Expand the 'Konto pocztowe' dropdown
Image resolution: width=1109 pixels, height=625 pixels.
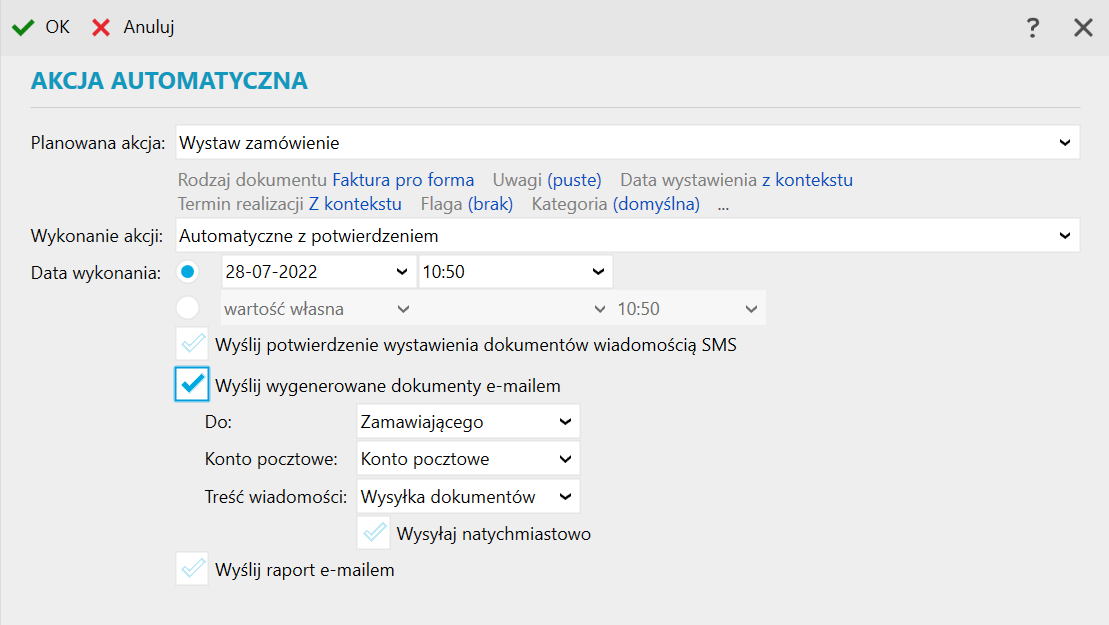coord(565,459)
